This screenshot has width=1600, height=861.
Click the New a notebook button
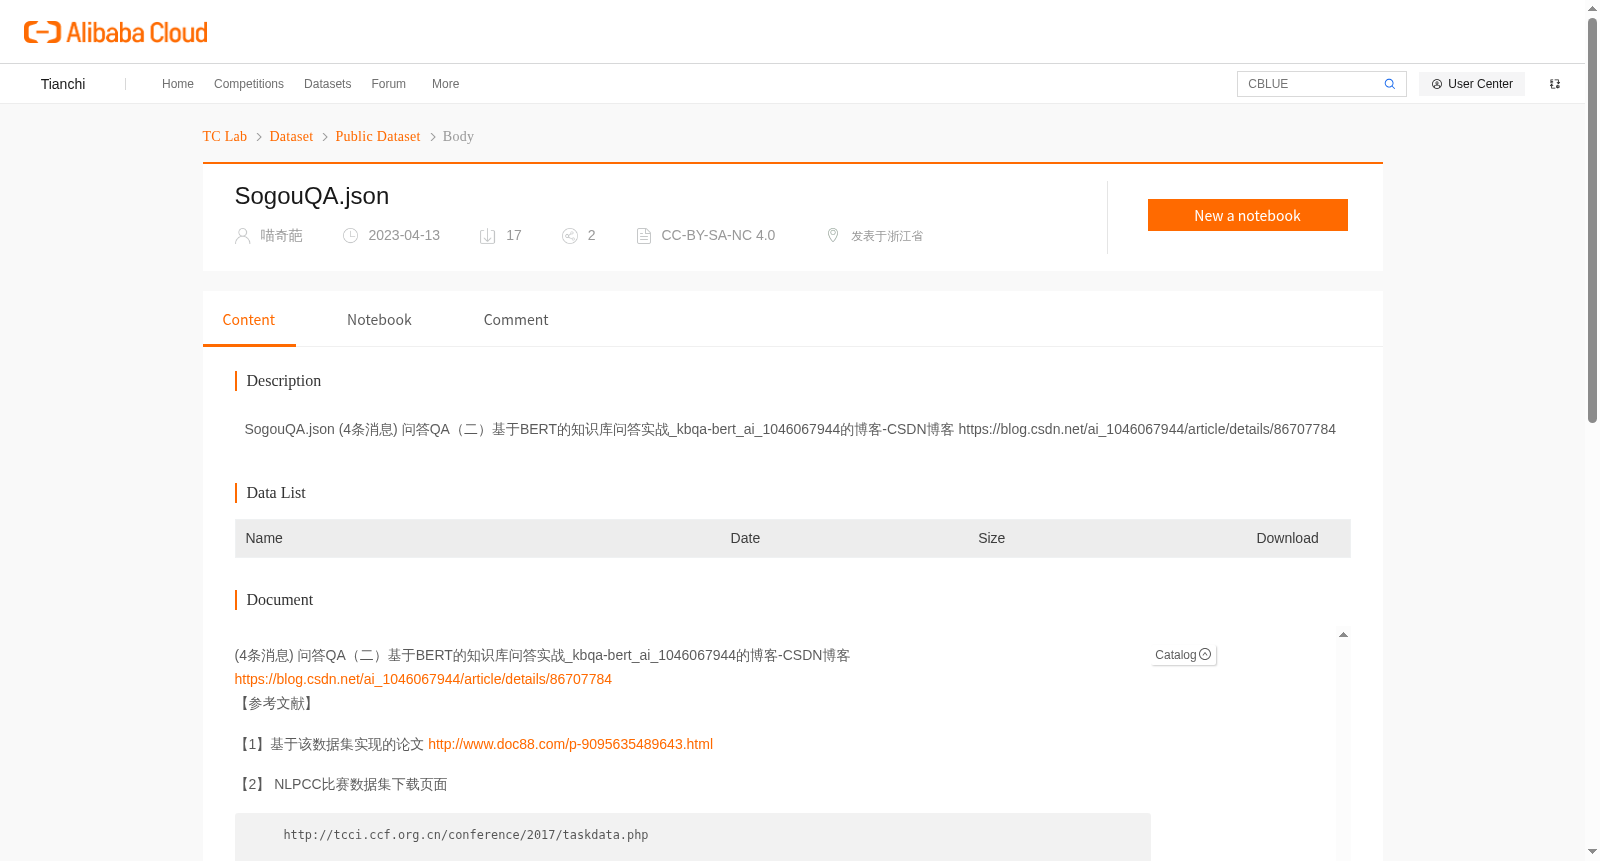1247,215
